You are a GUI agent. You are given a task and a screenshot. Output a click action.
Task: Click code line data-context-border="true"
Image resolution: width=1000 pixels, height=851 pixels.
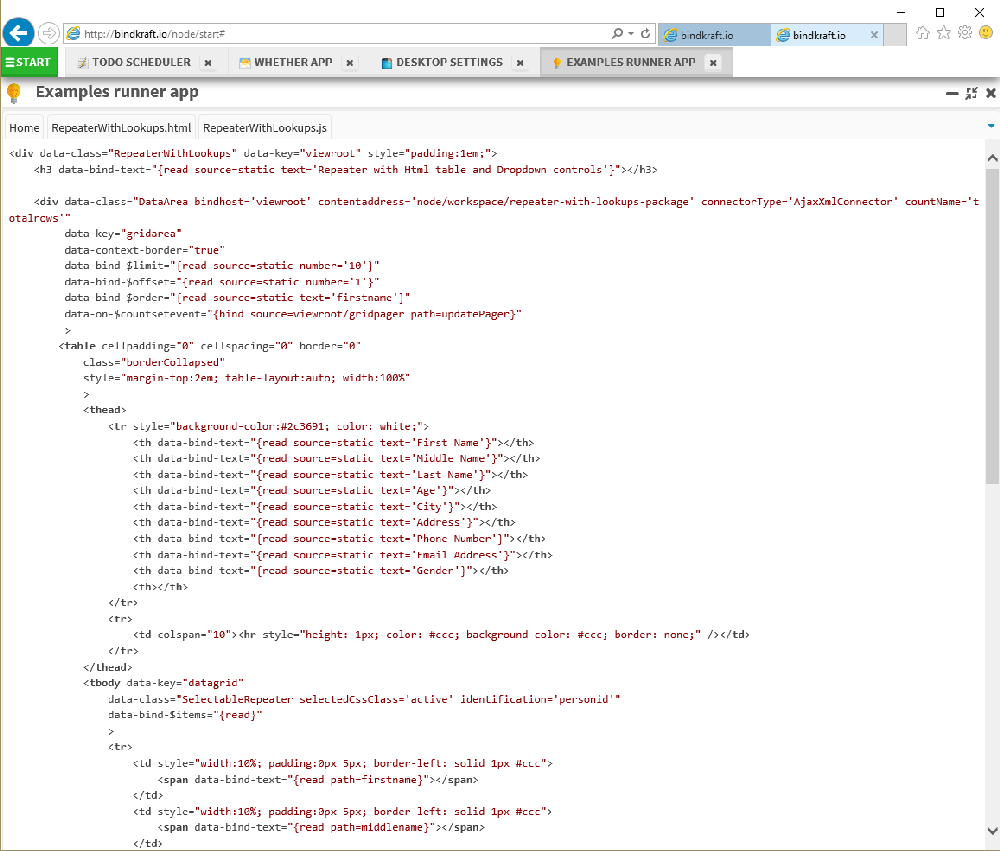tap(144, 250)
